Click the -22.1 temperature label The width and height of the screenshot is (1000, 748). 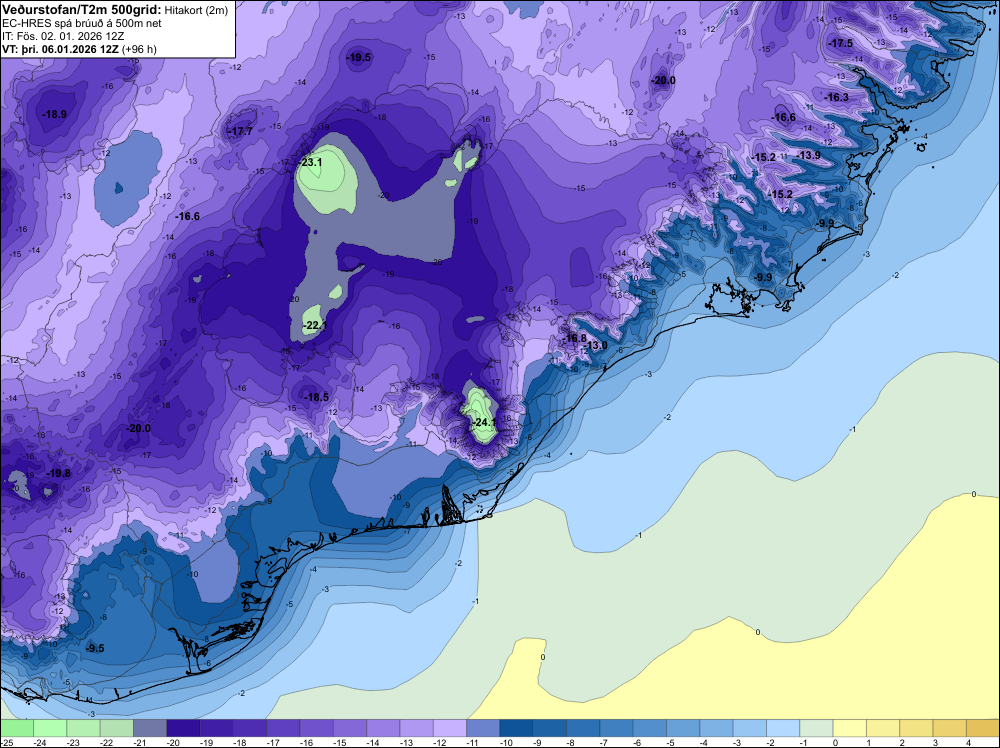(x=316, y=326)
